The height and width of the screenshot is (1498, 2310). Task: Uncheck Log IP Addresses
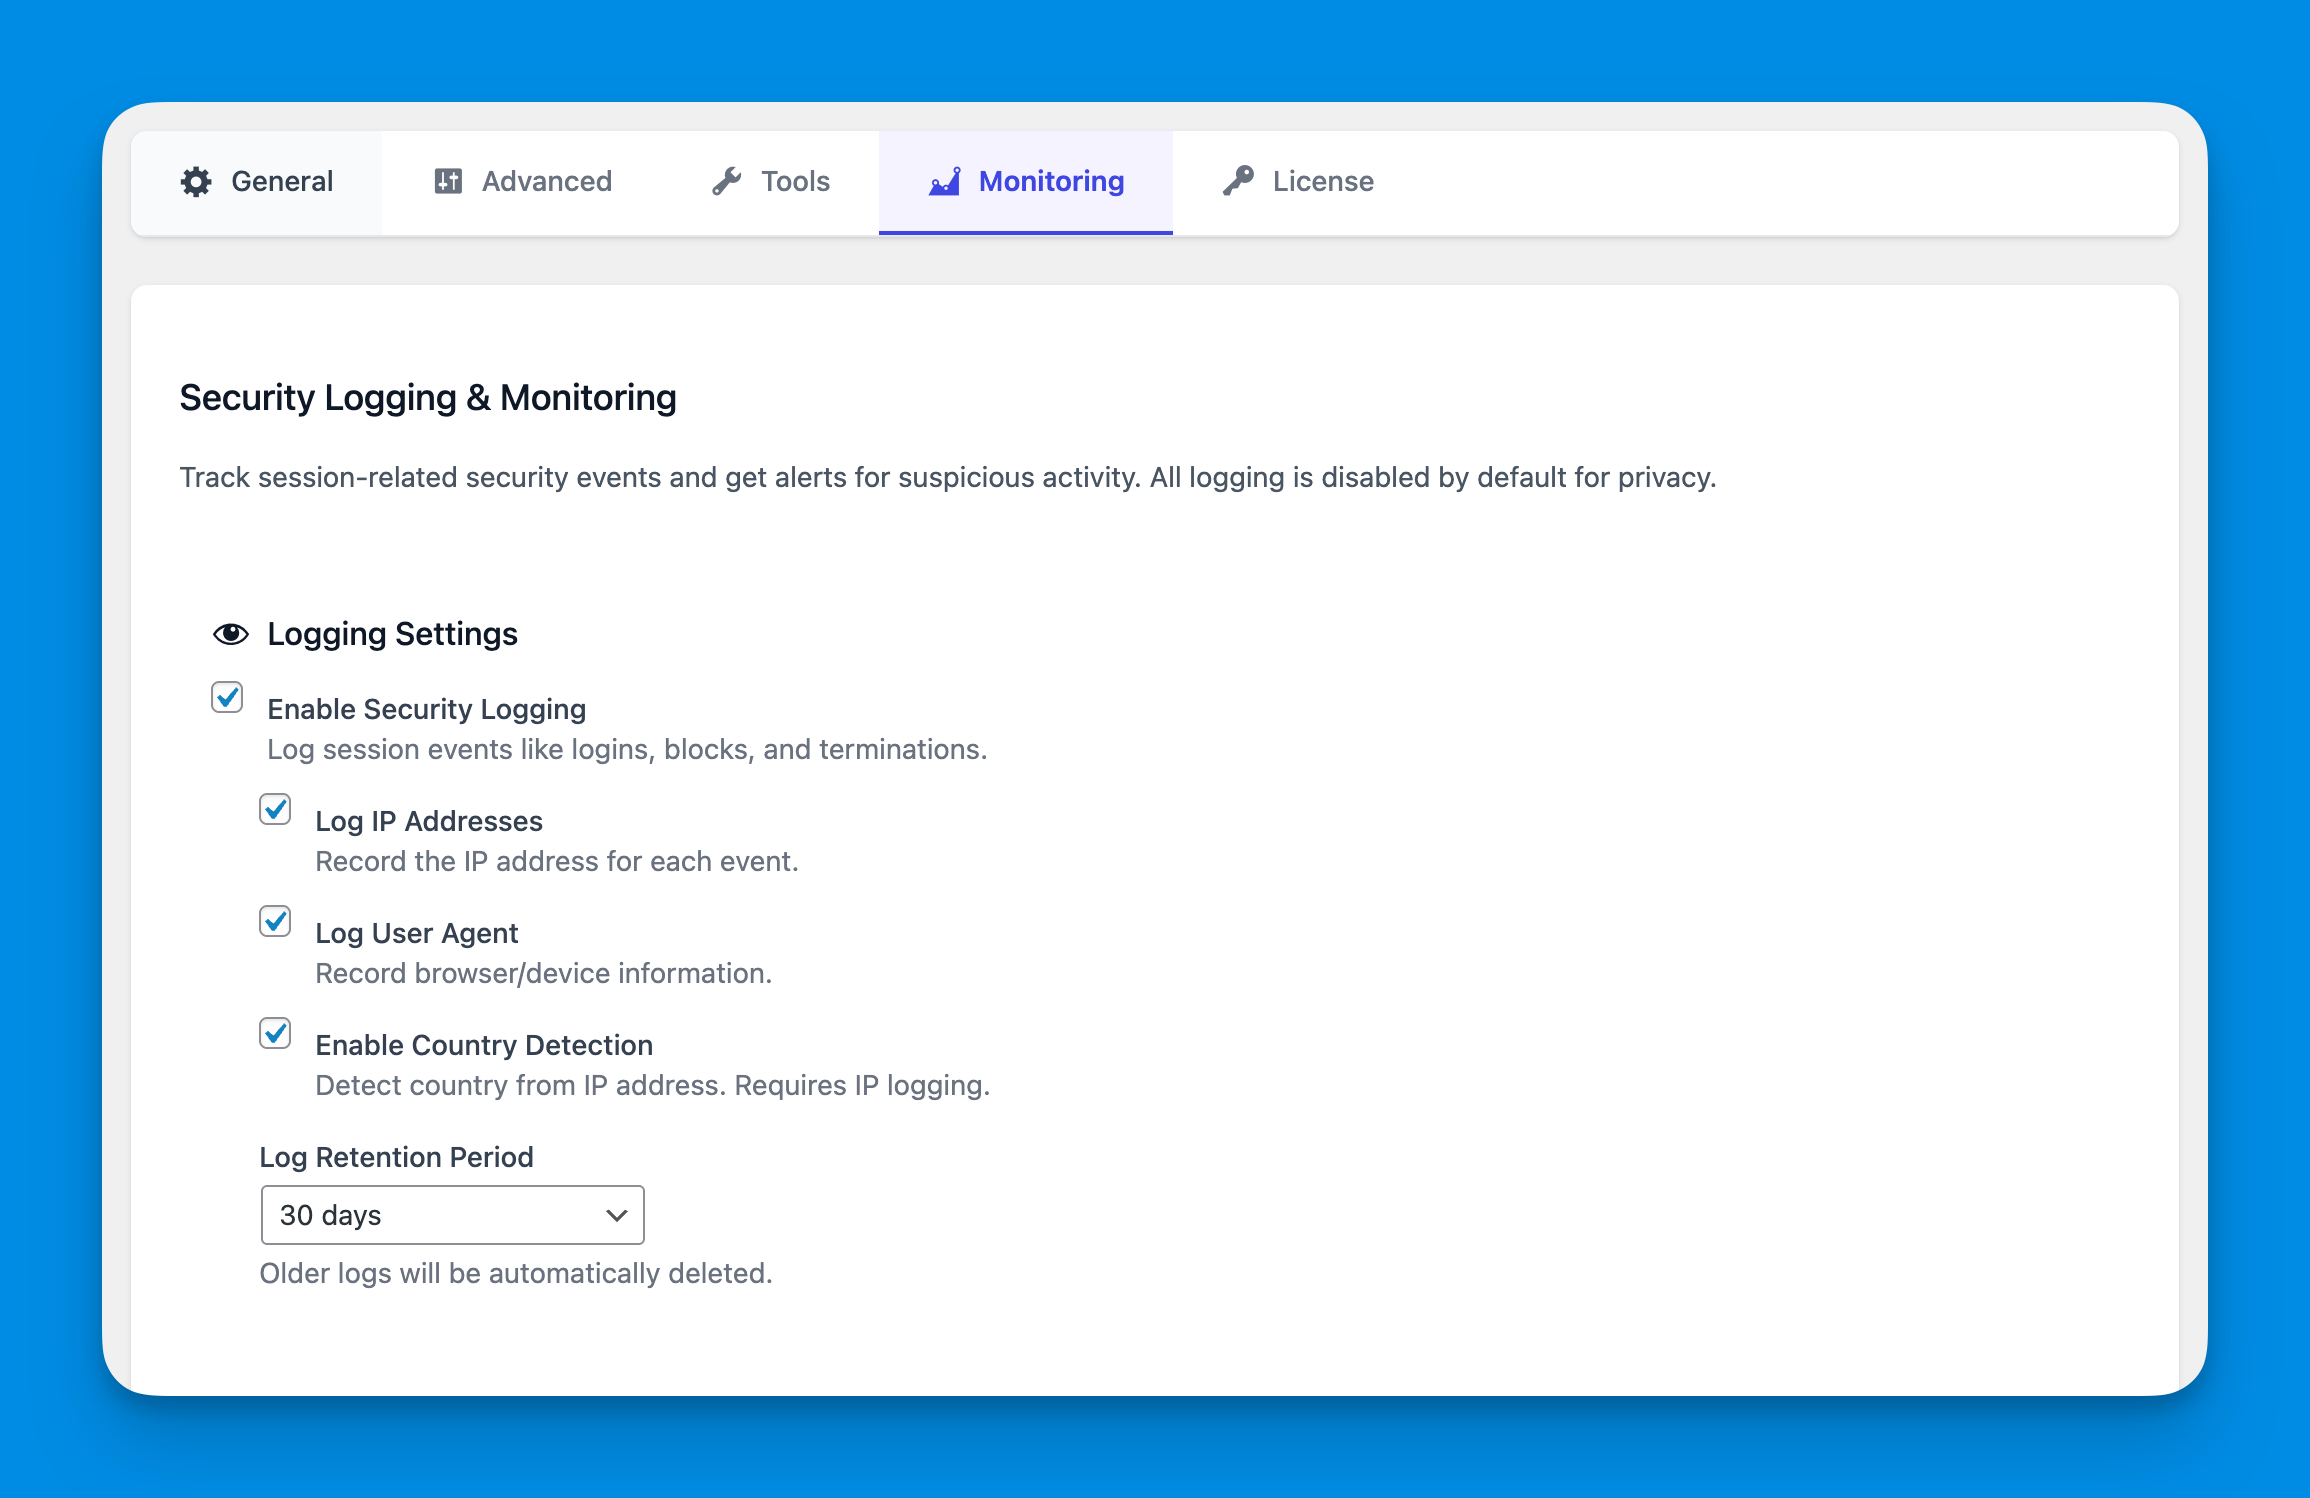pos(275,809)
